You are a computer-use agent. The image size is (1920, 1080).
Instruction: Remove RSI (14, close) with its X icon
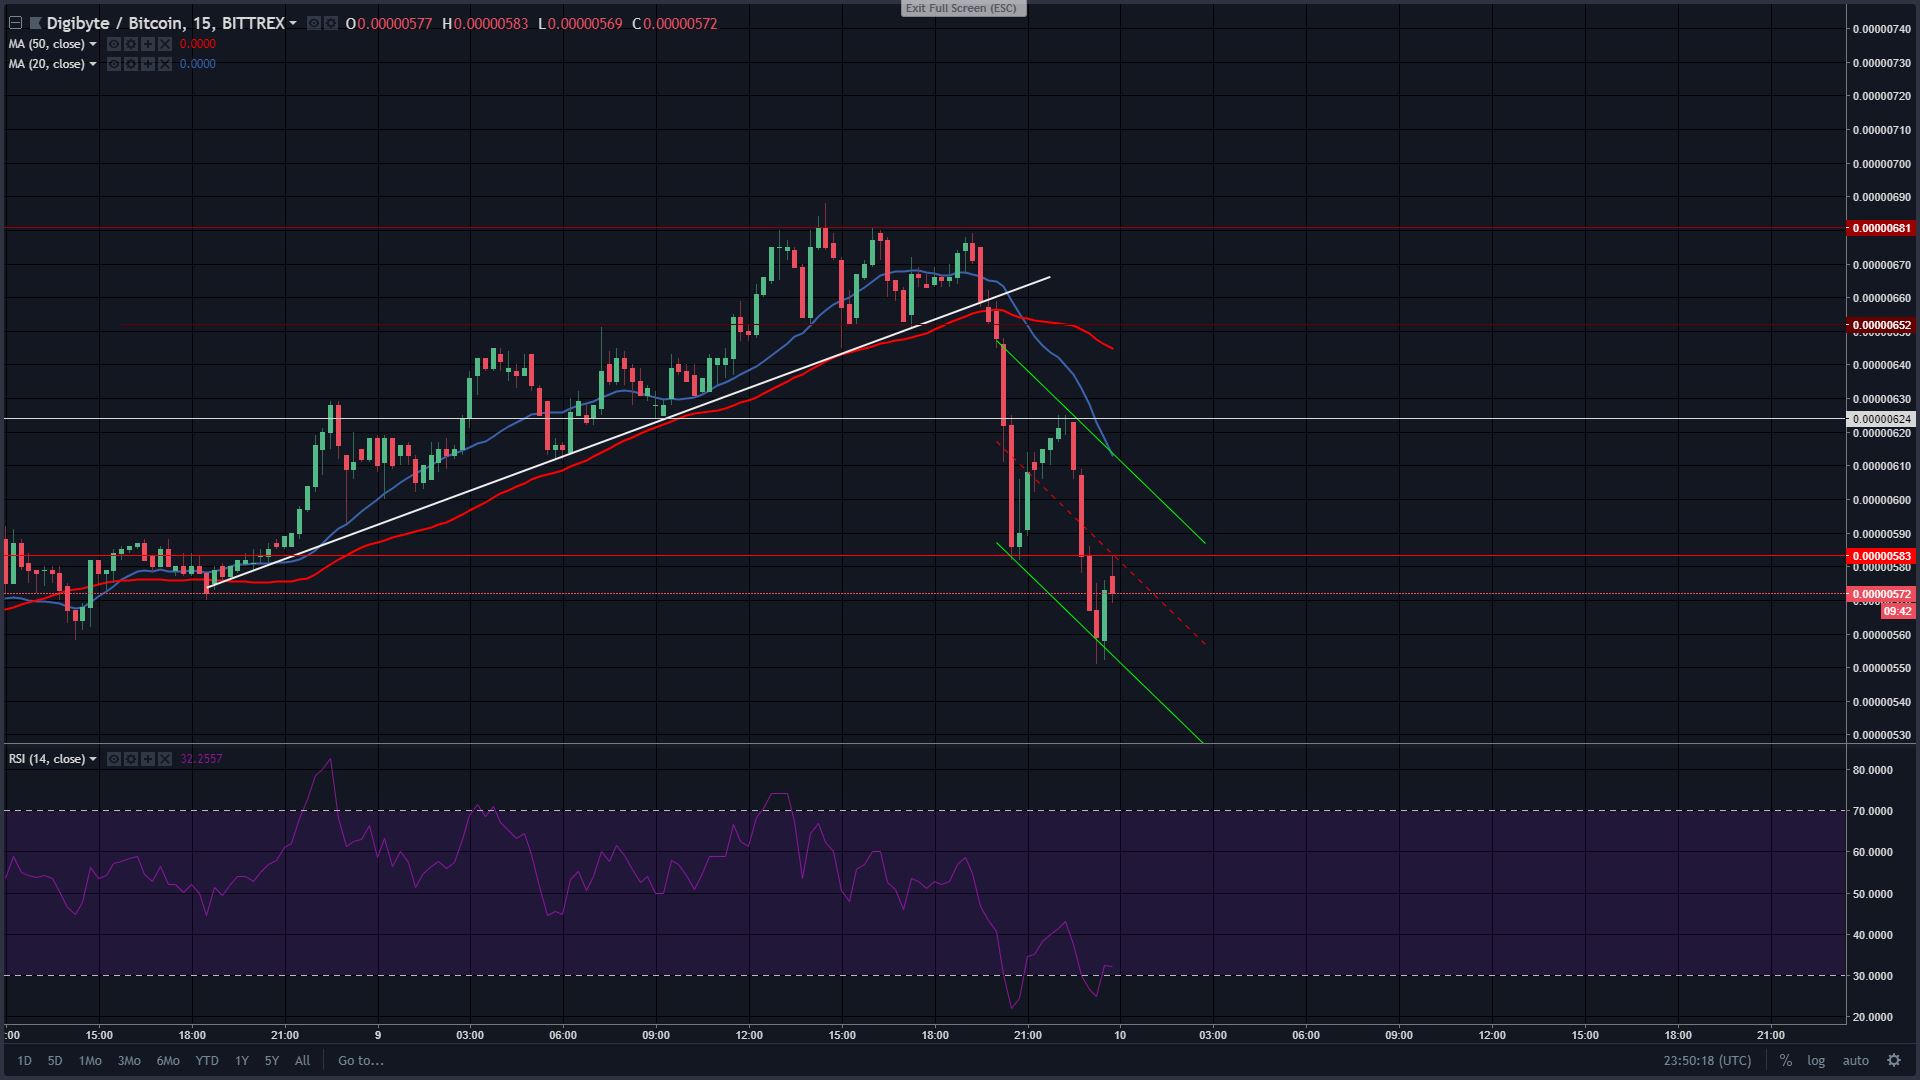[x=165, y=759]
